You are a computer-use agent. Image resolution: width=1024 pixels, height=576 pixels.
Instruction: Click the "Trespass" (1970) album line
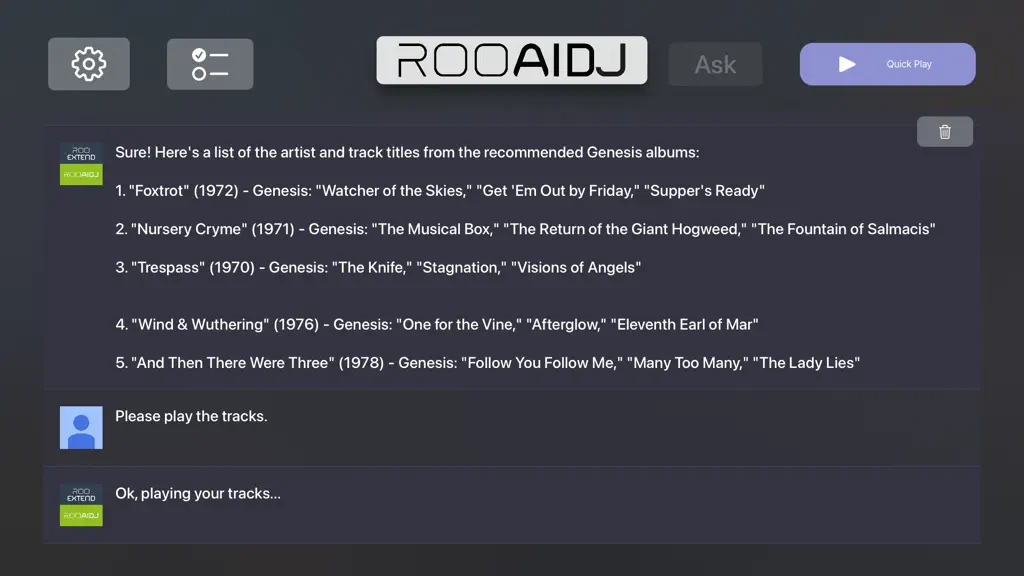(x=378, y=268)
